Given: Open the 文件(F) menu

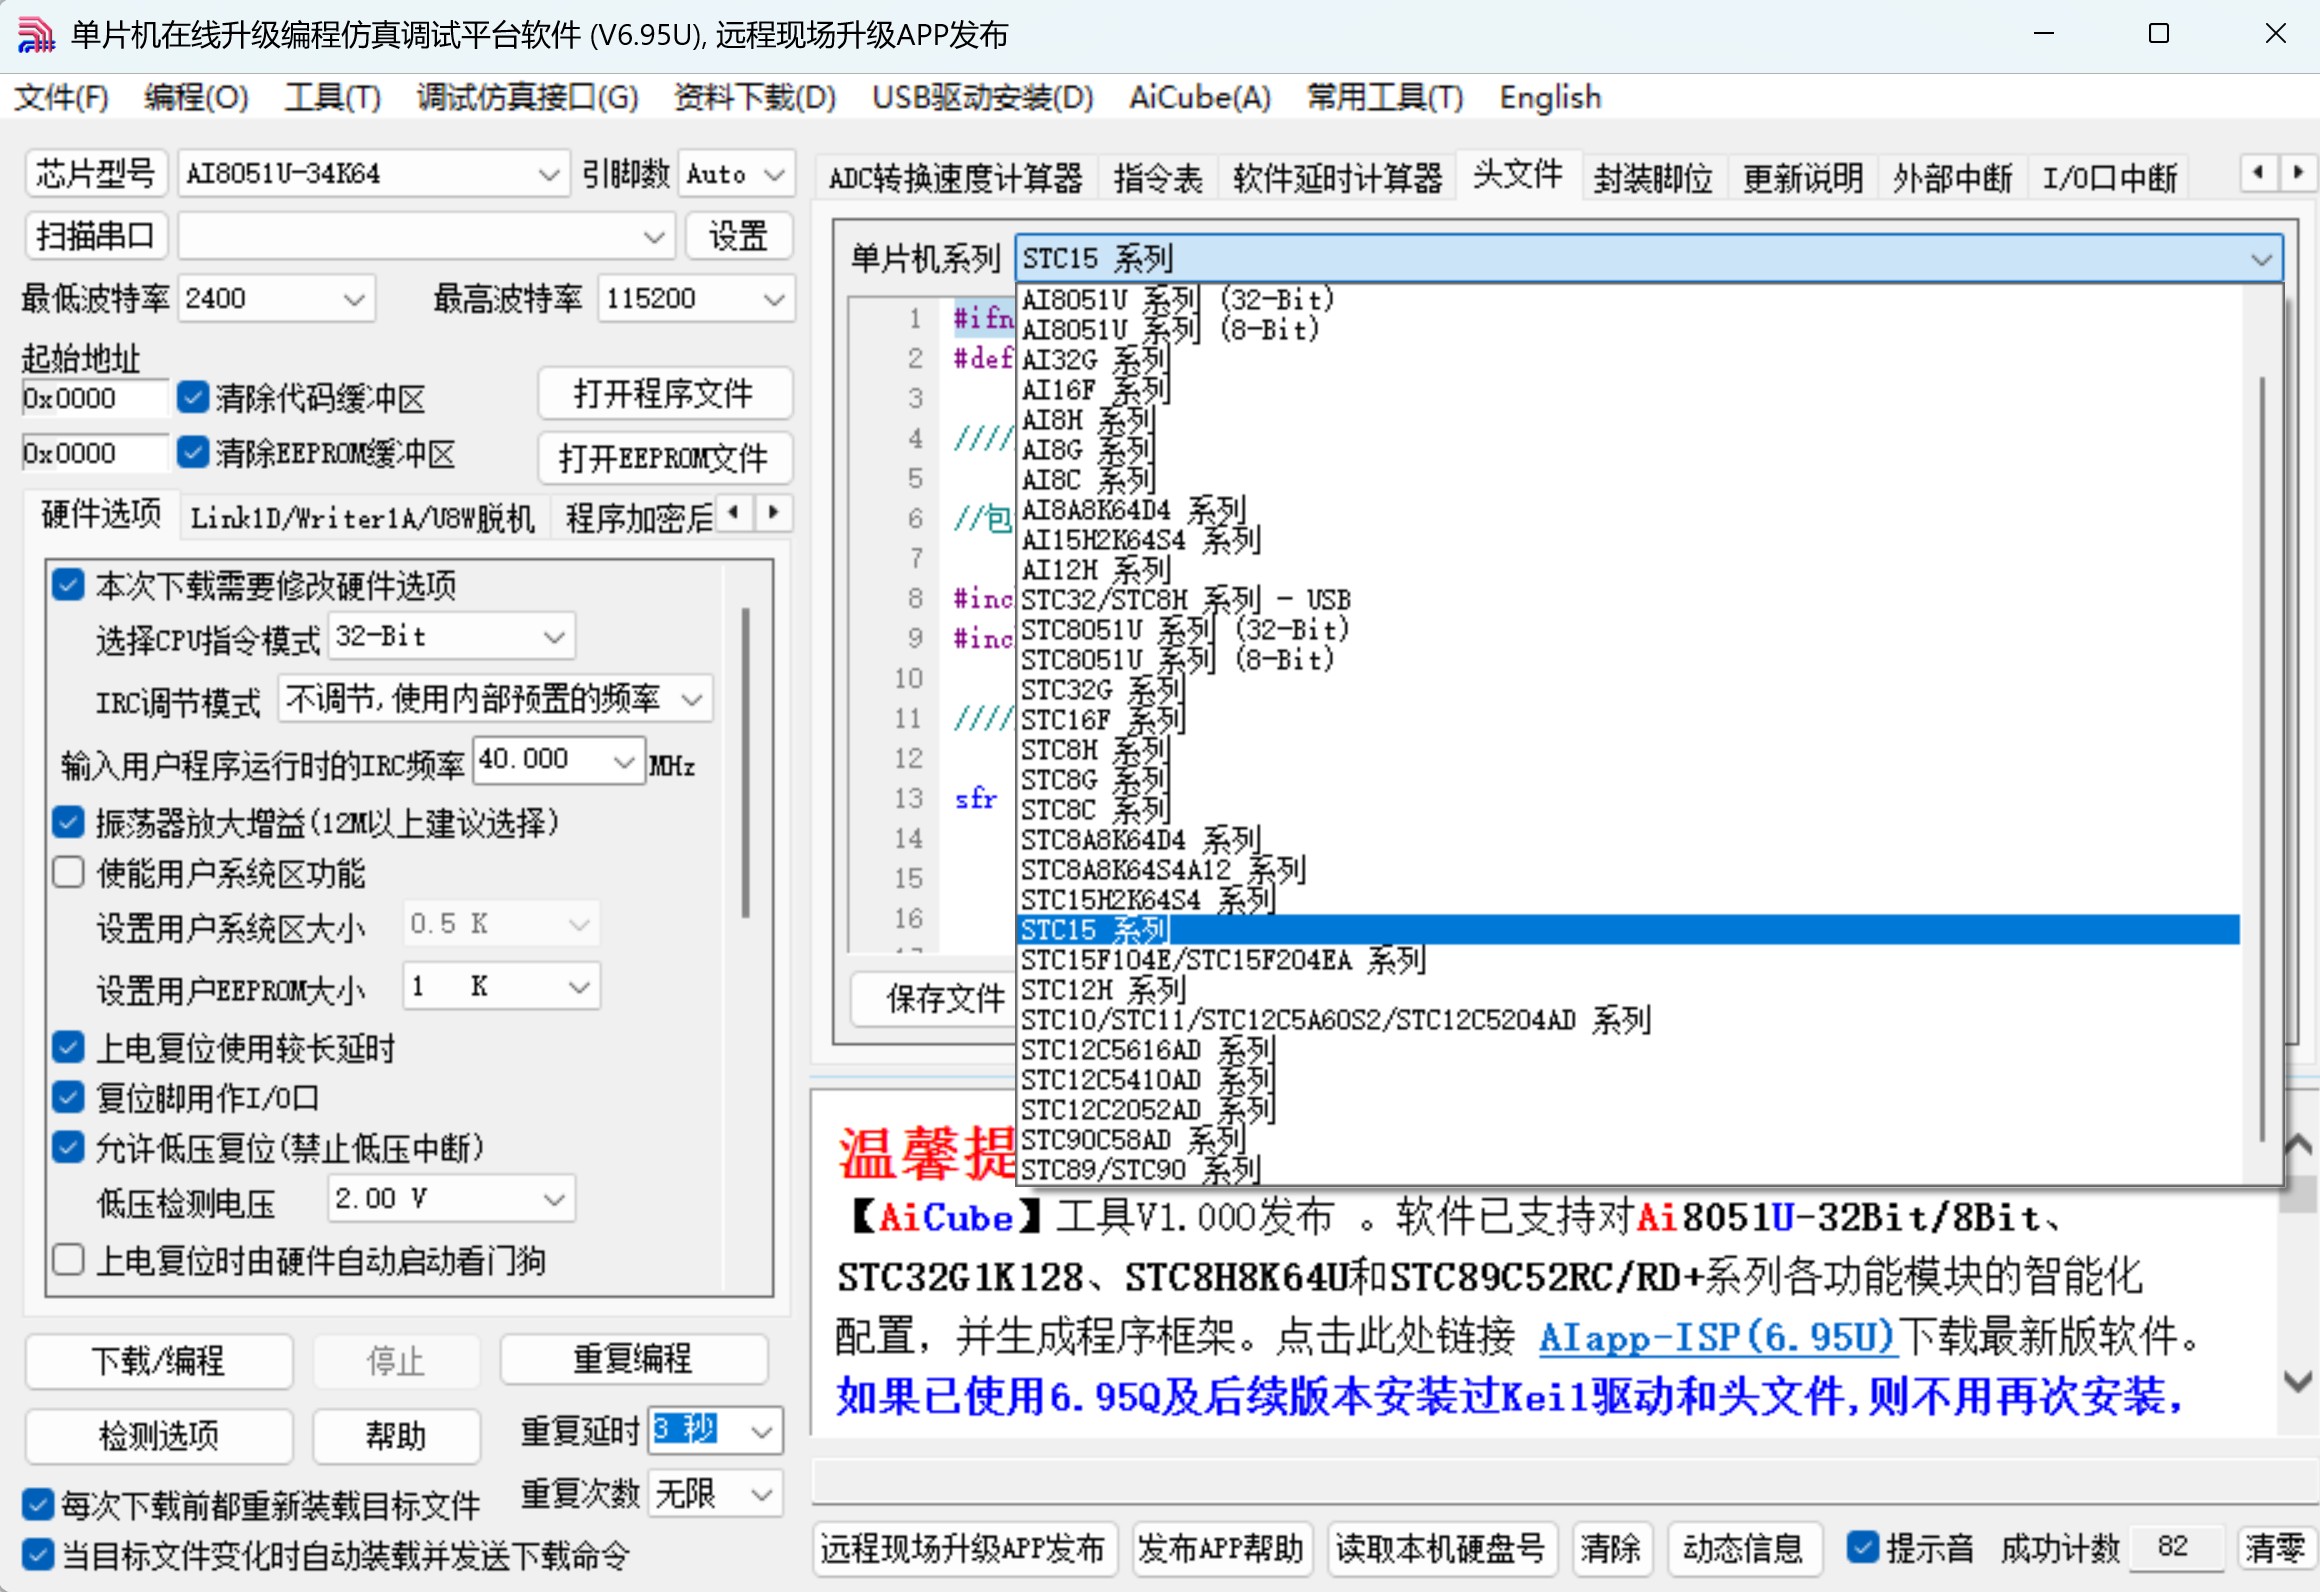Looking at the screenshot, I should pos(62,97).
